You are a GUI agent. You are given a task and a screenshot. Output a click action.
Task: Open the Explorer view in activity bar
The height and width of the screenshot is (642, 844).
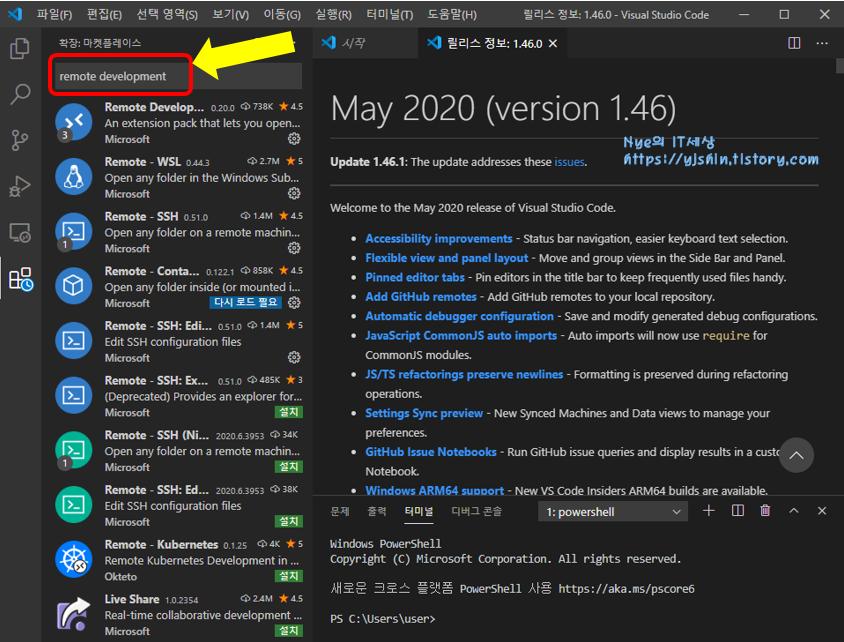pos(20,48)
